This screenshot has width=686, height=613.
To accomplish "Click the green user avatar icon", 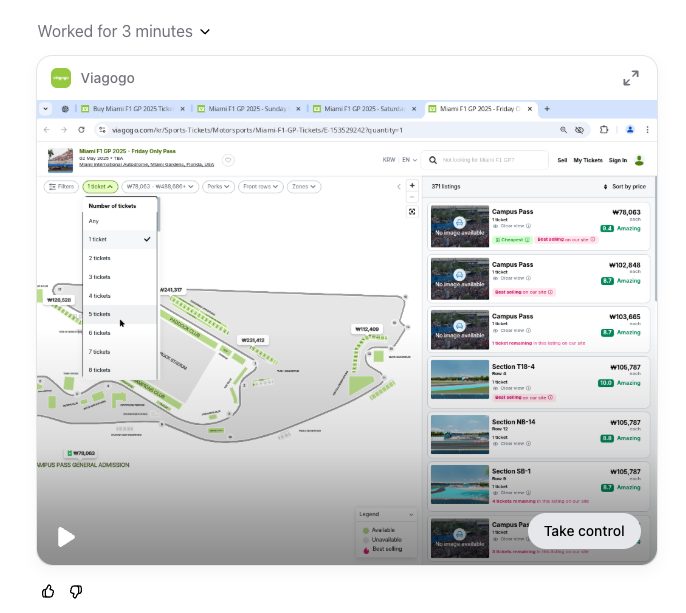I will pyautogui.click(x=639, y=161).
